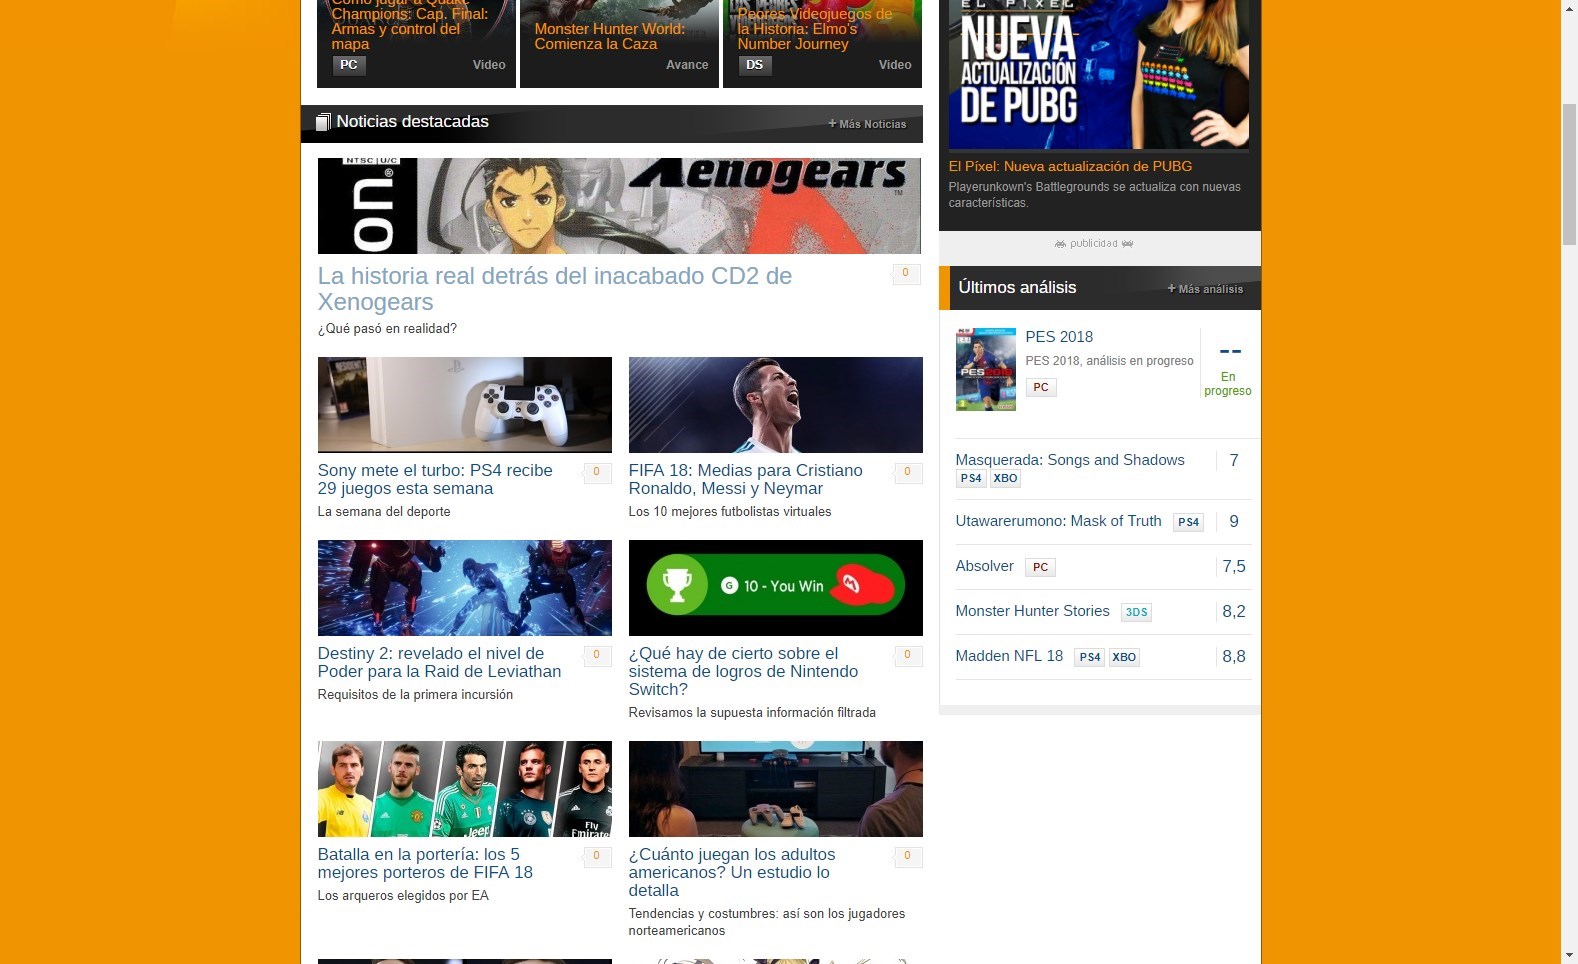Open 'Sony mete el turbo' PS4 article

(x=435, y=479)
